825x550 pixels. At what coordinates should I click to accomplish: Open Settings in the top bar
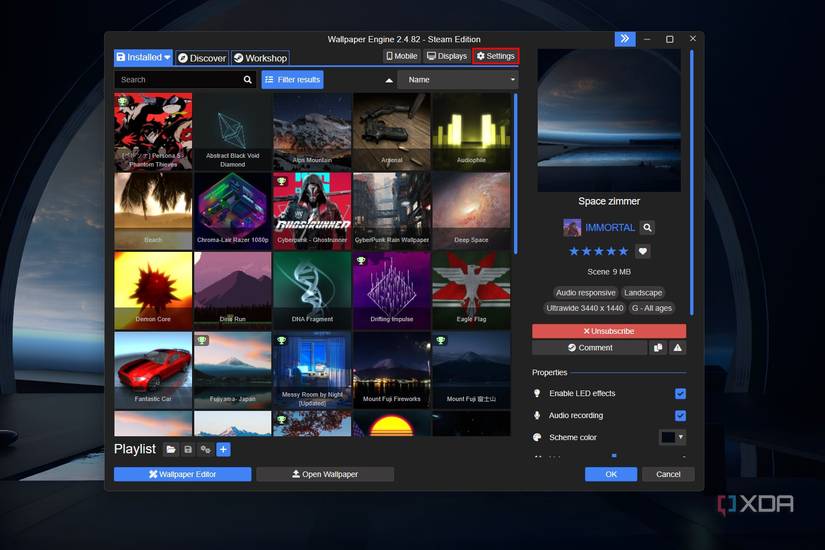[x=495, y=56]
